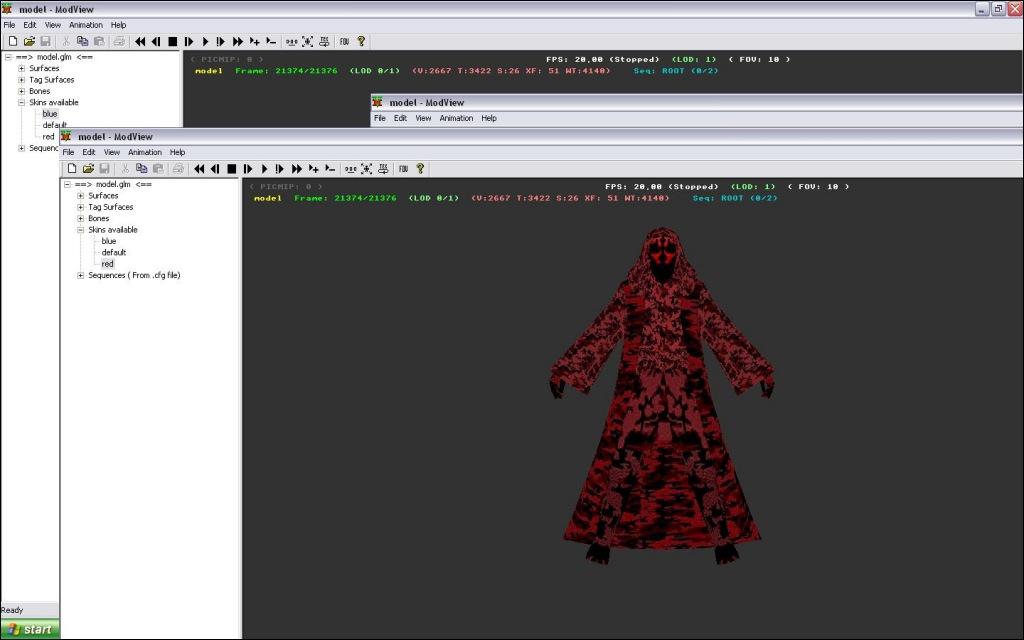This screenshot has height=640, width=1024.
Task: Open the View menu in the front window
Action: click(x=111, y=152)
